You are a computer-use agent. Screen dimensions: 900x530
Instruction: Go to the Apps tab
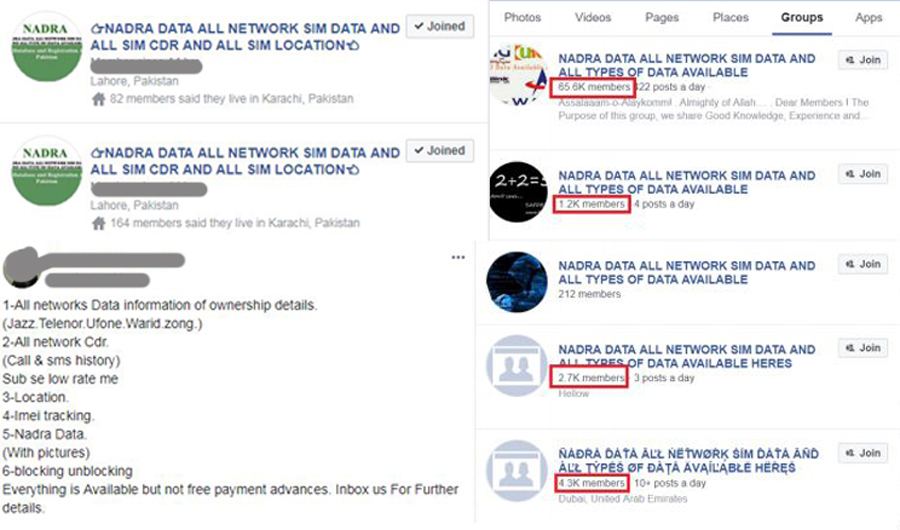tap(868, 17)
